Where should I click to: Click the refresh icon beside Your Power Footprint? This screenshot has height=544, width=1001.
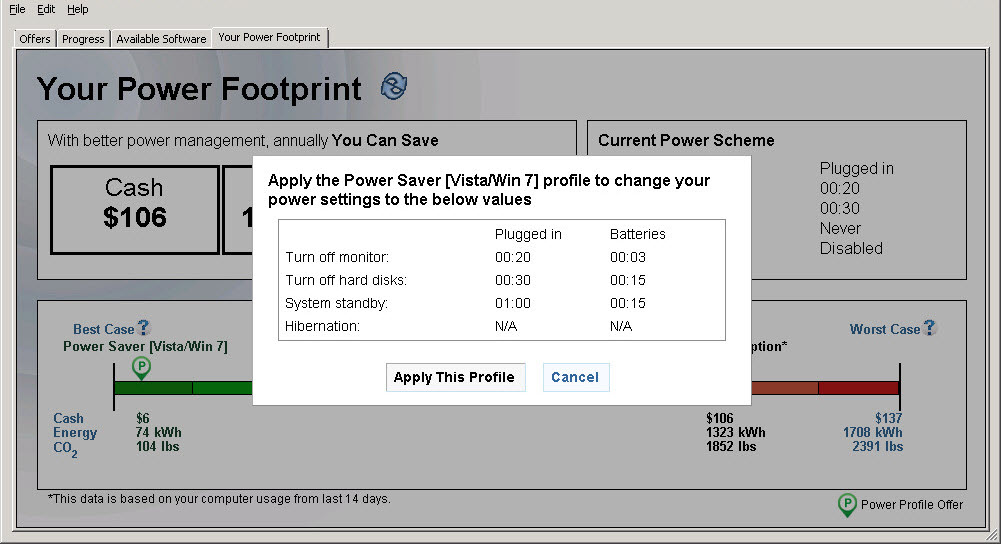click(393, 87)
